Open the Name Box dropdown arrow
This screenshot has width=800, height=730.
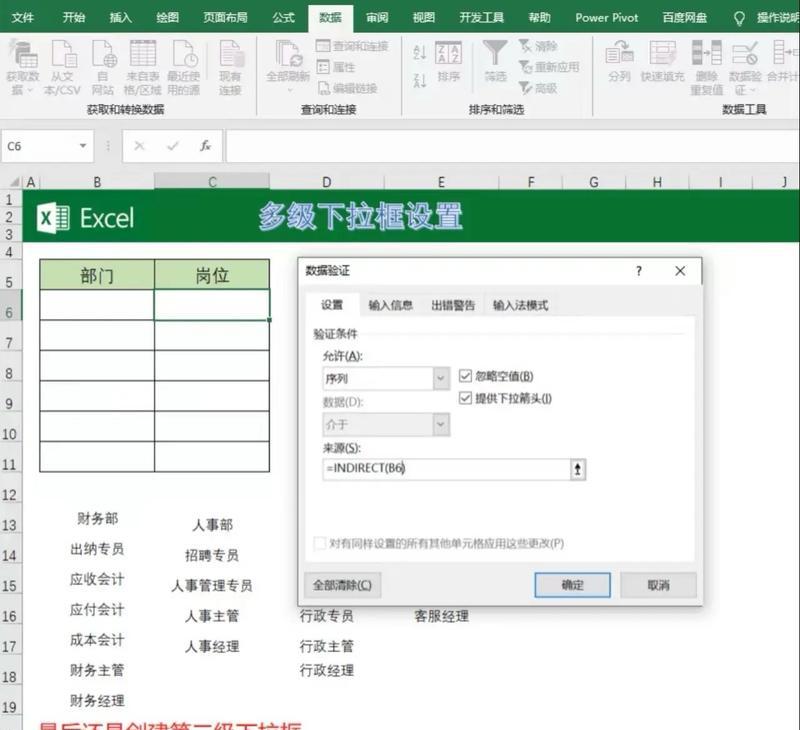pos(83,146)
